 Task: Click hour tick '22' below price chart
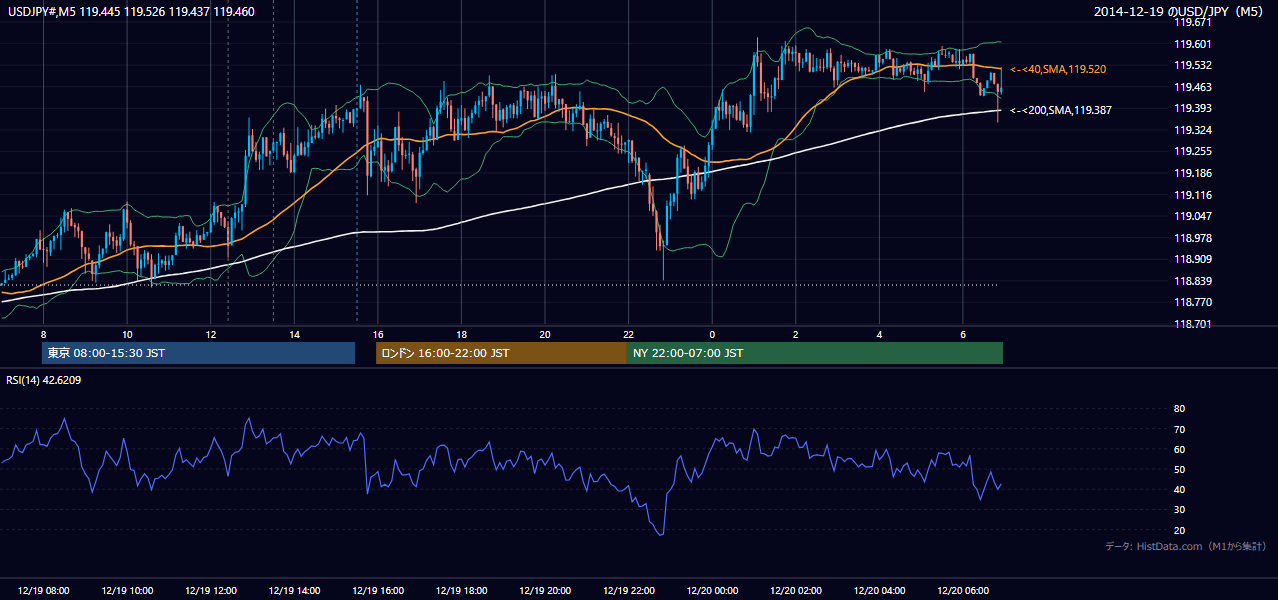pos(628,334)
